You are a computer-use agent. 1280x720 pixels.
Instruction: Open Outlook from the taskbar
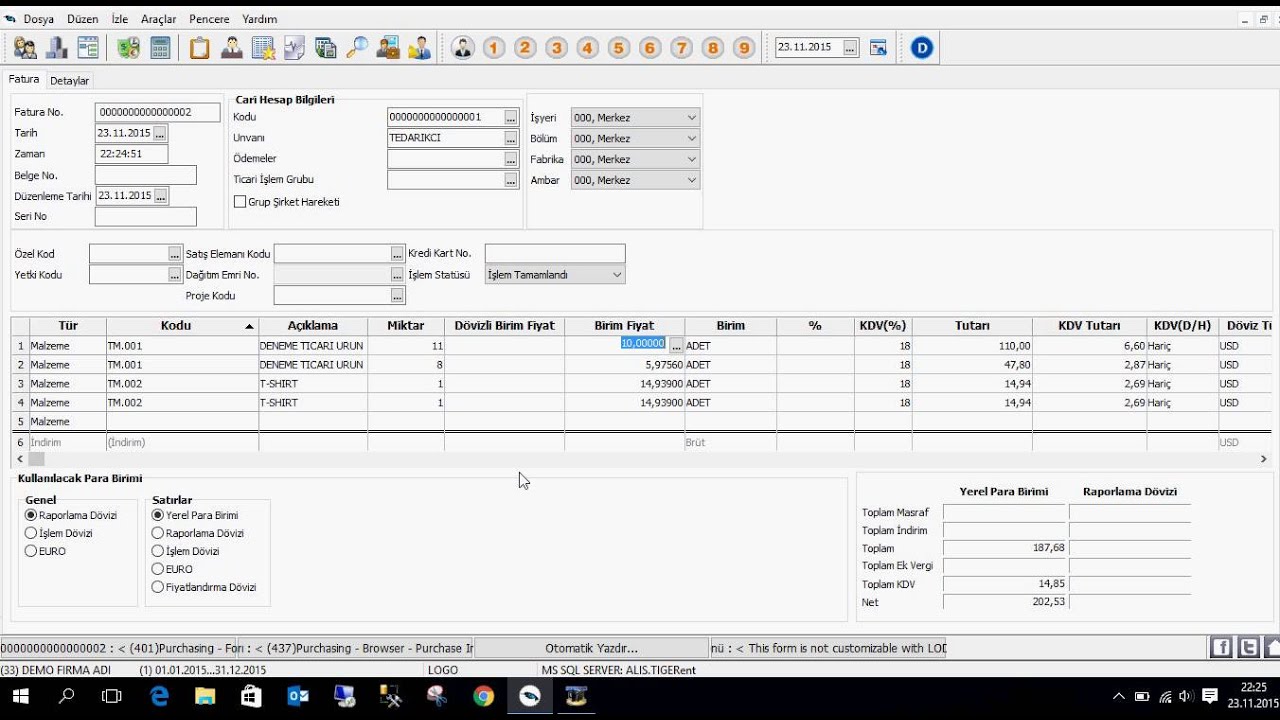298,696
